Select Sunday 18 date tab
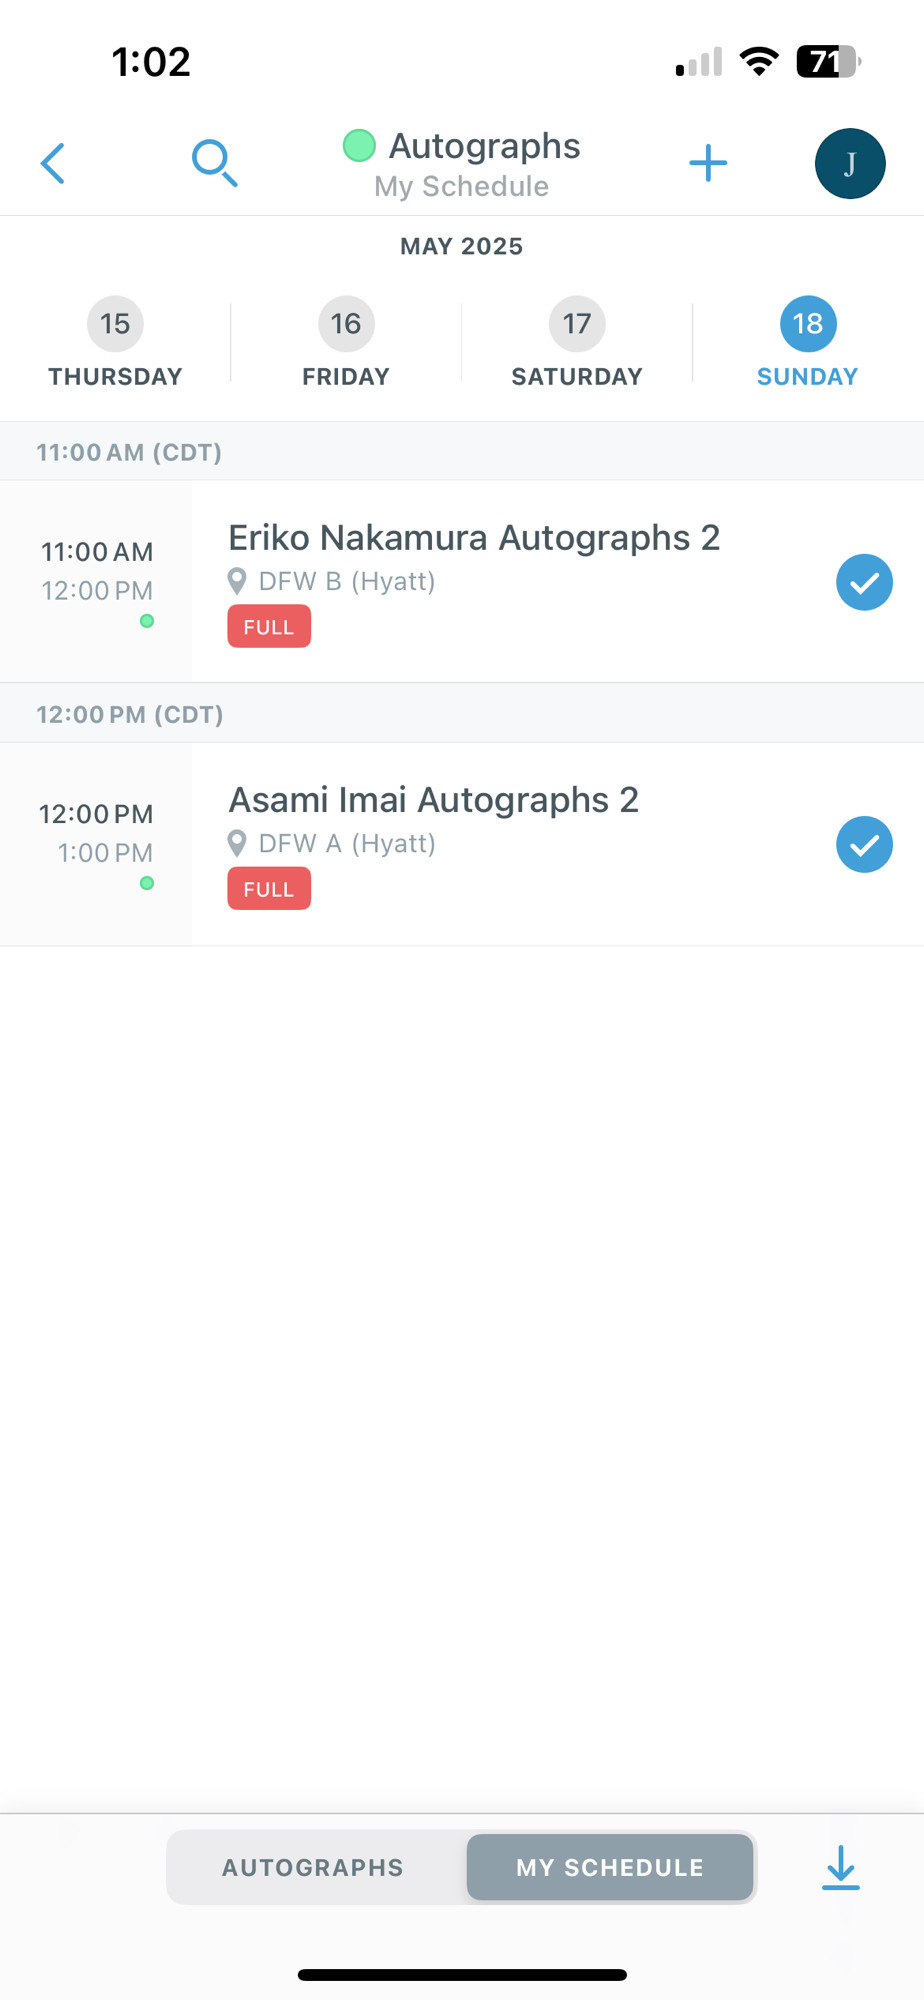This screenshot has height=2000, width=924. click(808, 343)
